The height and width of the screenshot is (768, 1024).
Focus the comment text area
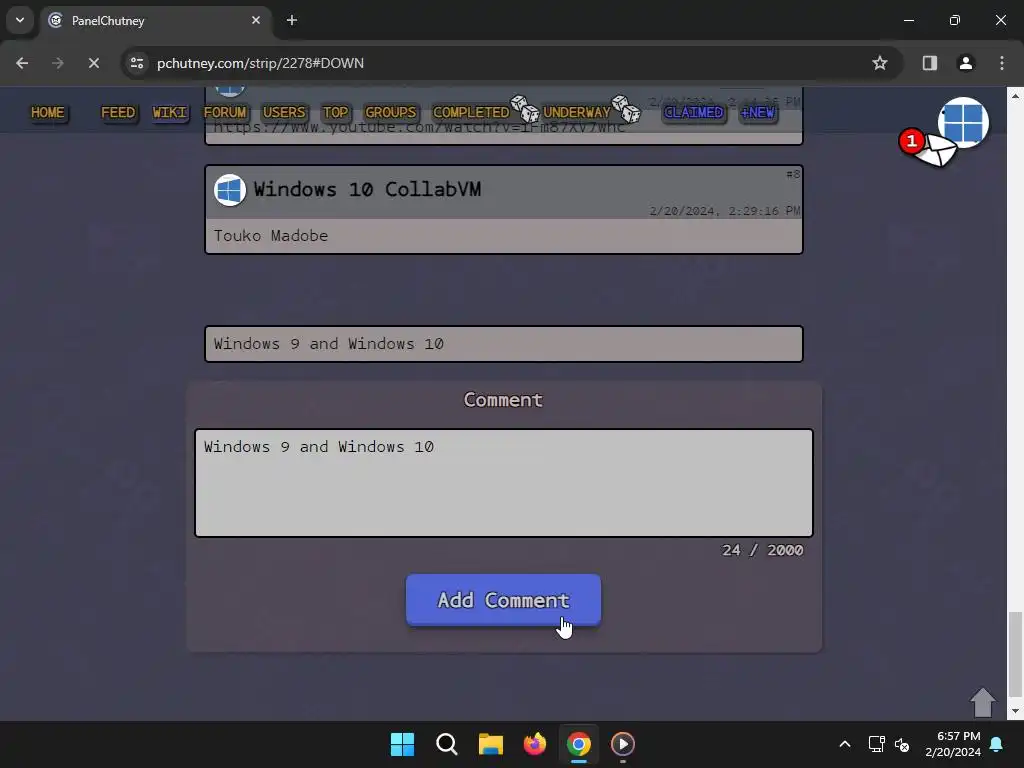[x=504, y=483]
